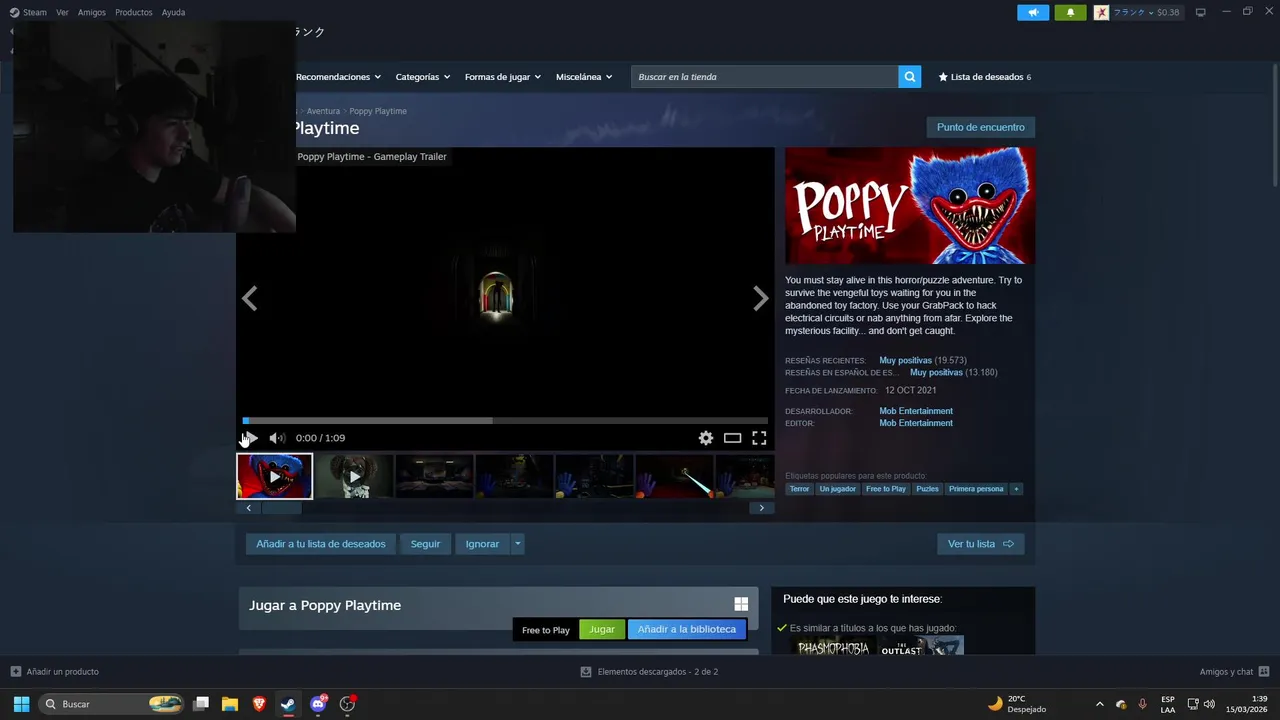Click the Añadir un producto plus icon
1280x720 pixels.
point(16,671)
